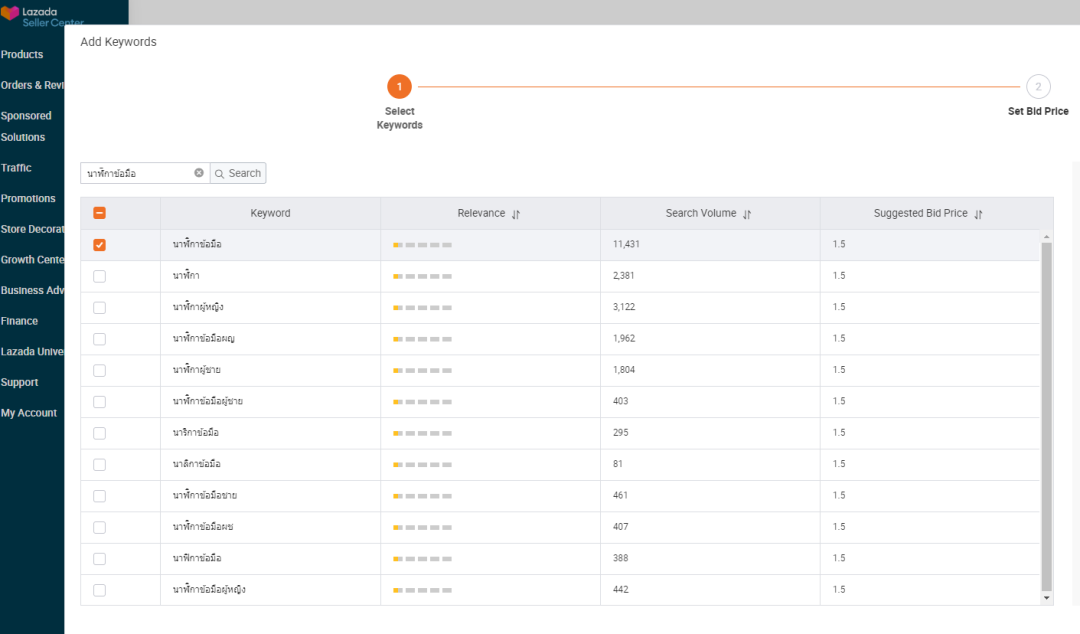Sort by Relevance using its sort arrows
1080x634 pixels.
tap(516, 214)
